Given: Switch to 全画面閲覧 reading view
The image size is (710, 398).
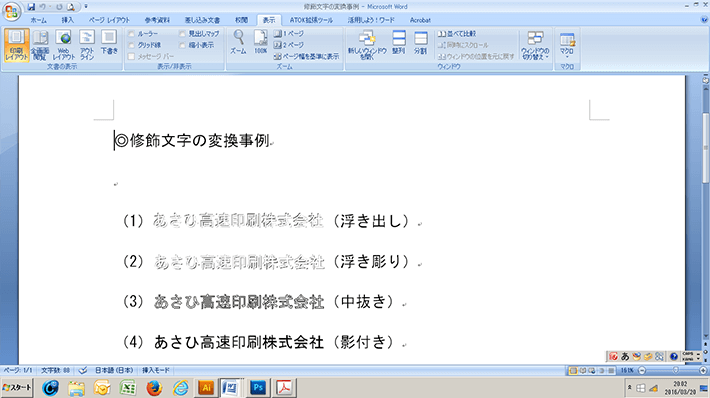Looking at the screenshot, I should pyautogui.click(x=40, y=45).
